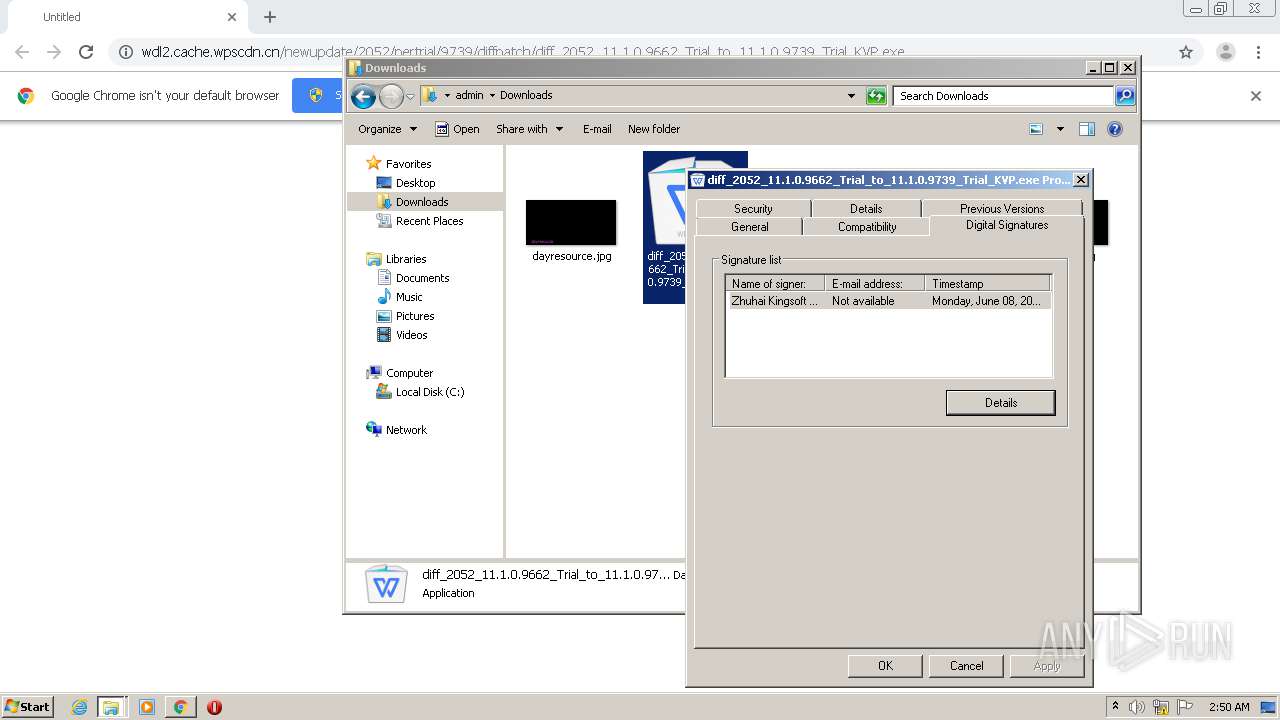The width and height of the screenshot is (1280, 720).
Task: Open Documents library
Action: pos(422,278)
